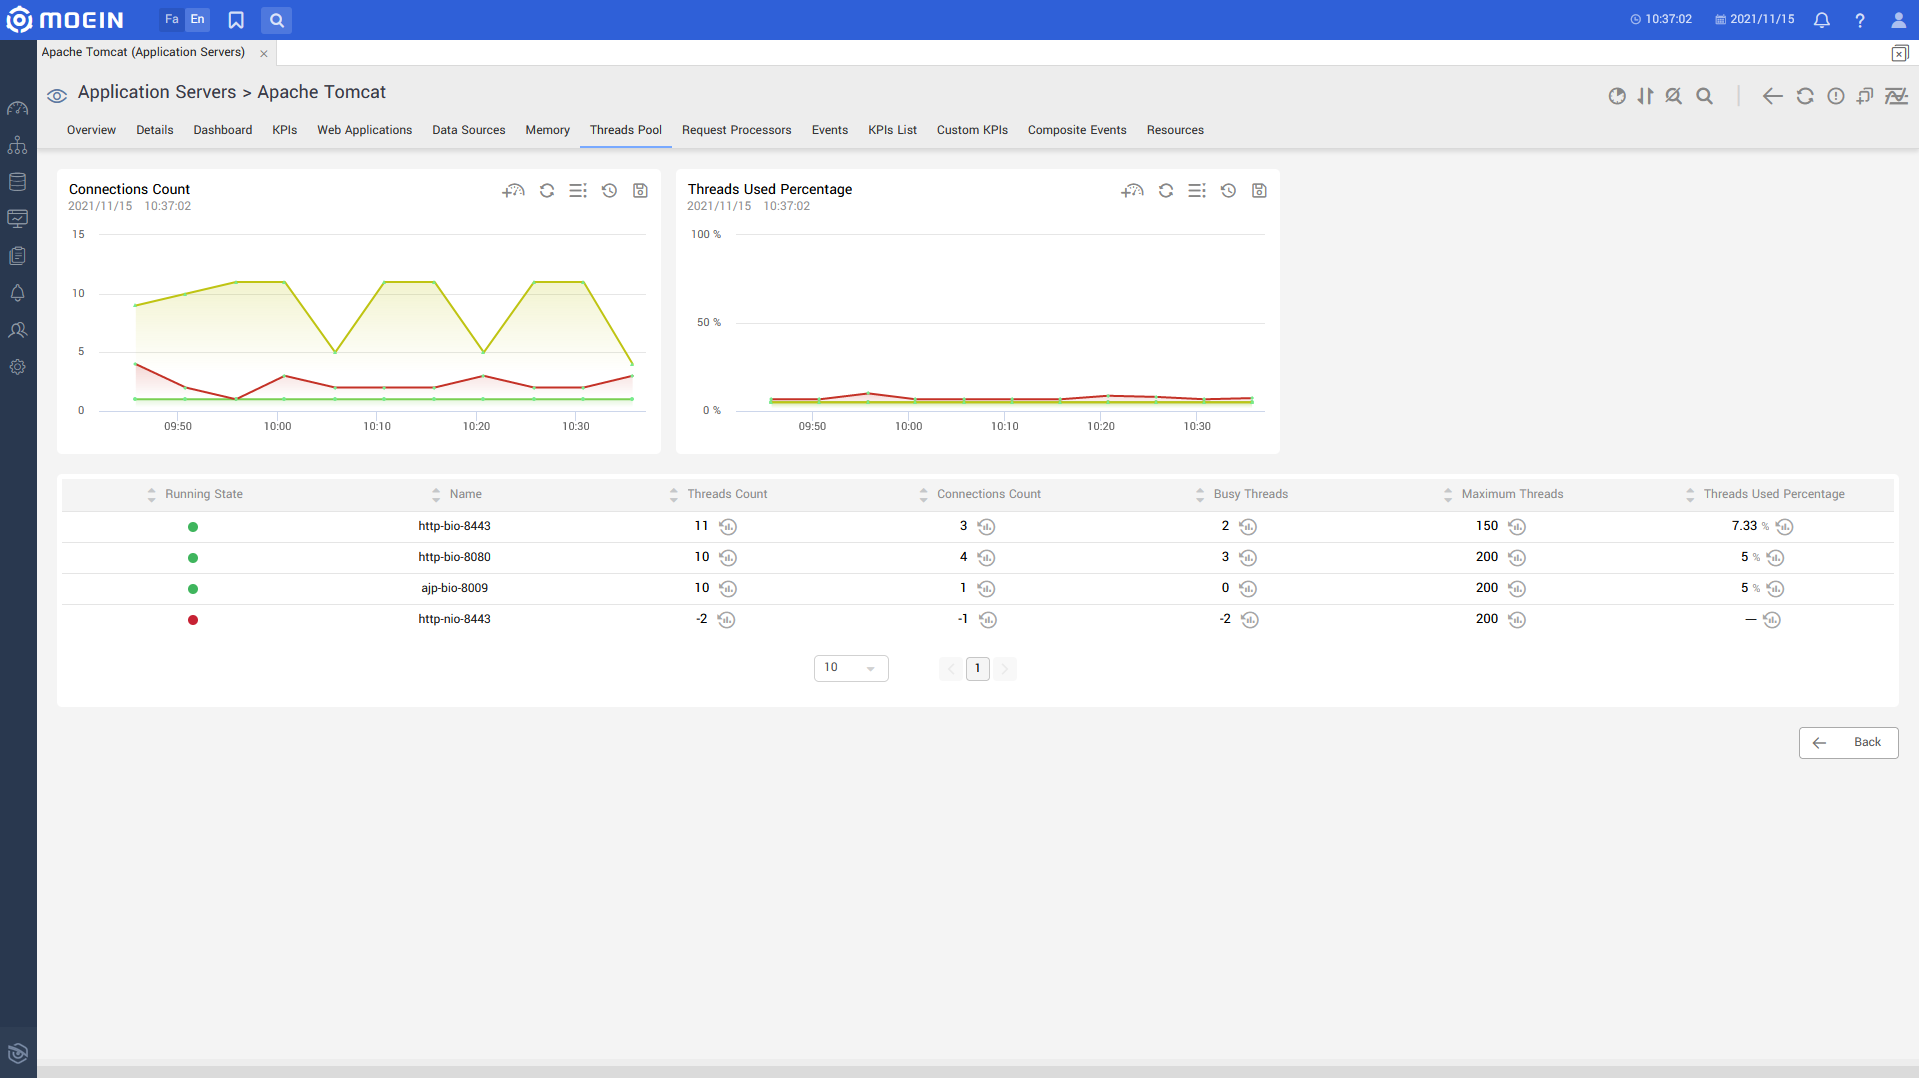Show Threads Used Percentage chart for http-bio-8443
This screenshot has height=1078, width=1919.
pyautogui.click(x=1785, y=527)
